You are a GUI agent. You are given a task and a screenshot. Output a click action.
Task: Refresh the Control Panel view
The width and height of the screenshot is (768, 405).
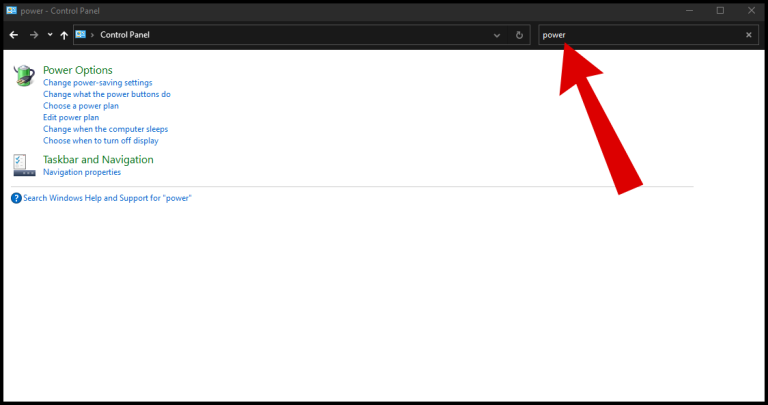coord(519,35)
